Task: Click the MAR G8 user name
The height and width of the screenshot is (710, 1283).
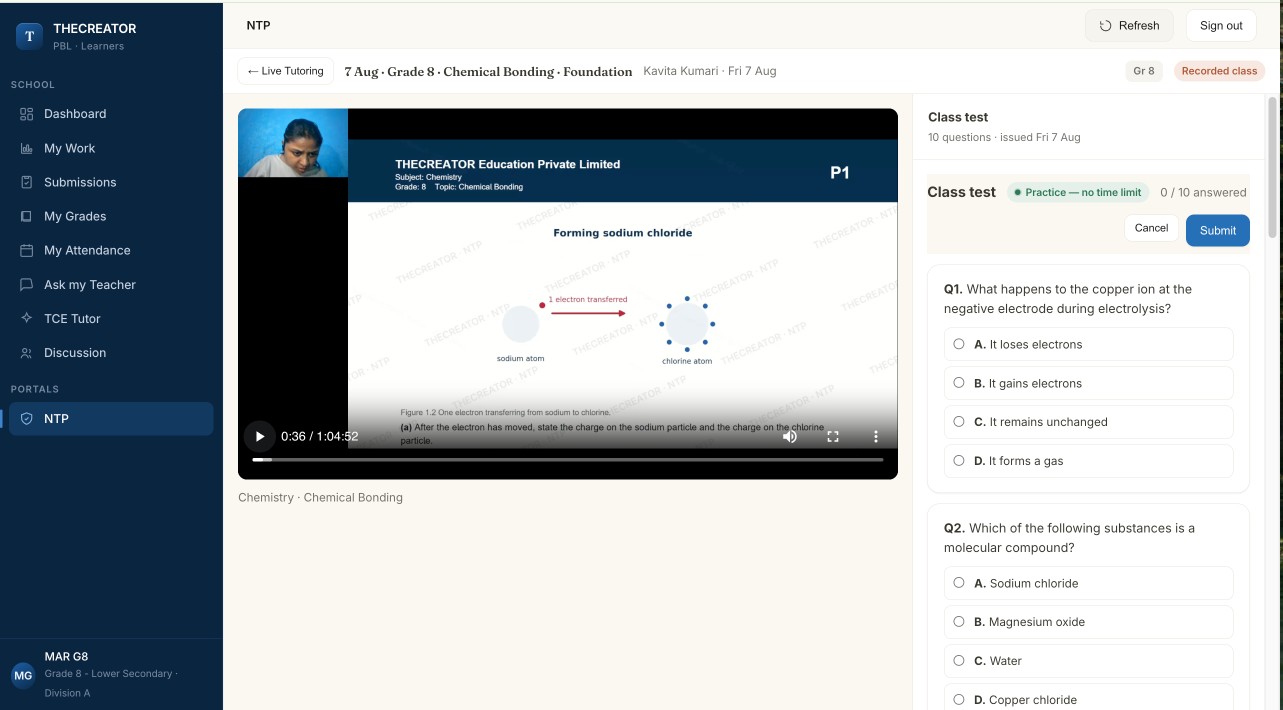Action: [66, 656]
